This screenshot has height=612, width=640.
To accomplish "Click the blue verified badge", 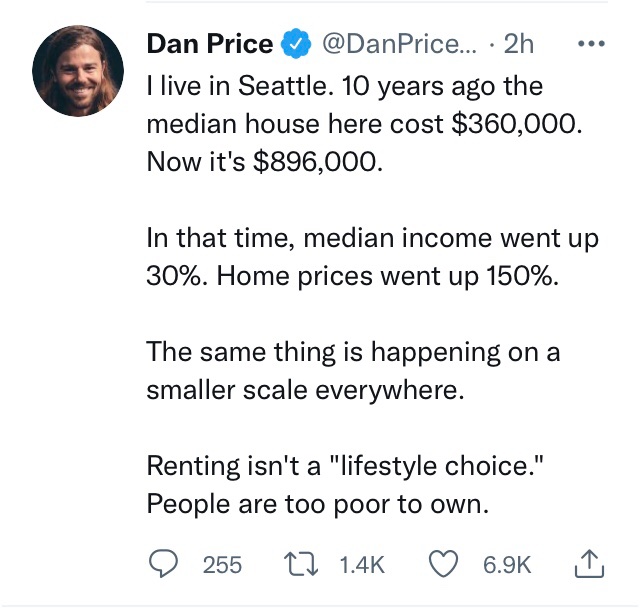I will coord(293,44).
